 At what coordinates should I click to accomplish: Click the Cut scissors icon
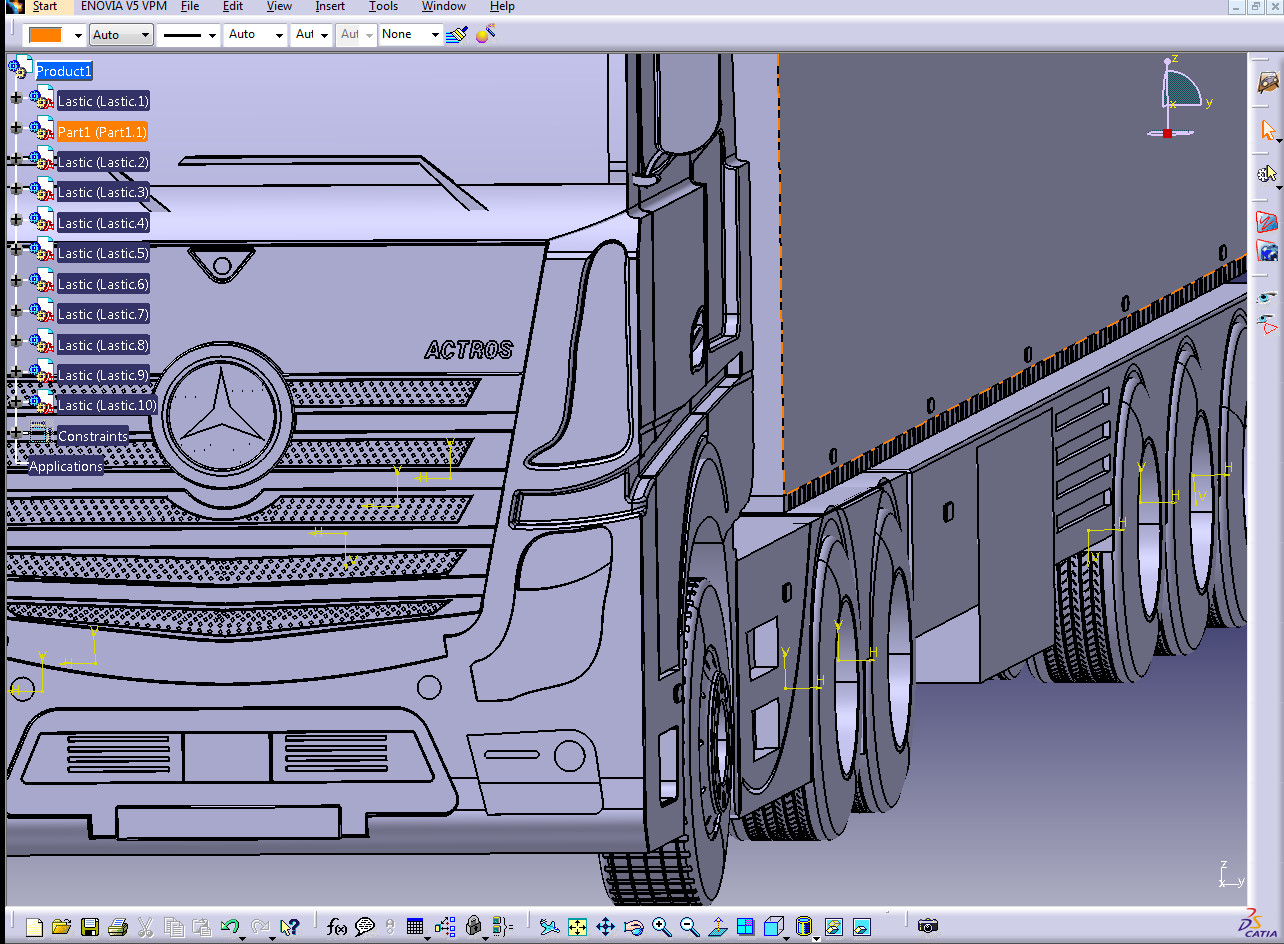pos(146,927)
